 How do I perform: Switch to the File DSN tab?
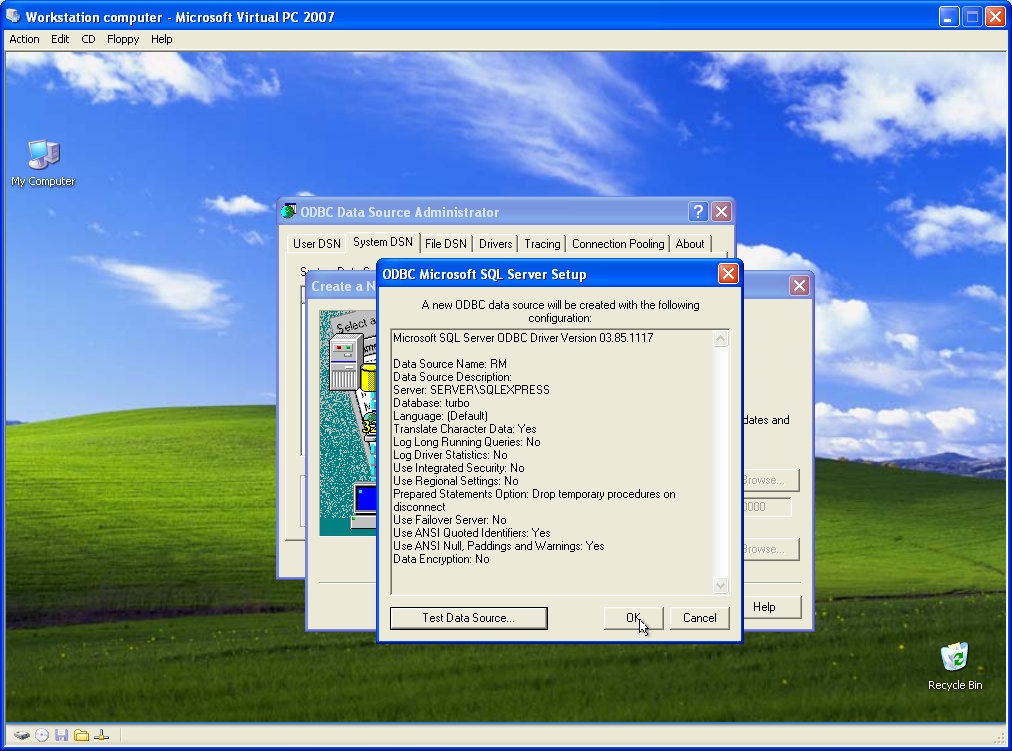445,244
